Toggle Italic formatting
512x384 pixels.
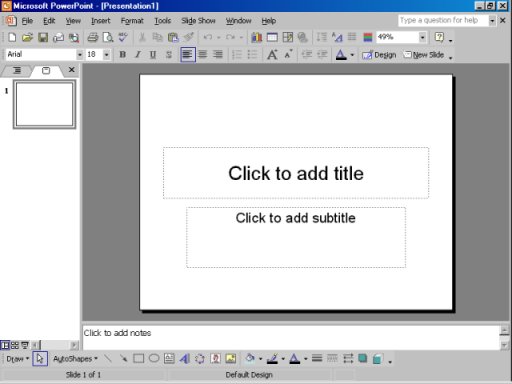[138, 55]
